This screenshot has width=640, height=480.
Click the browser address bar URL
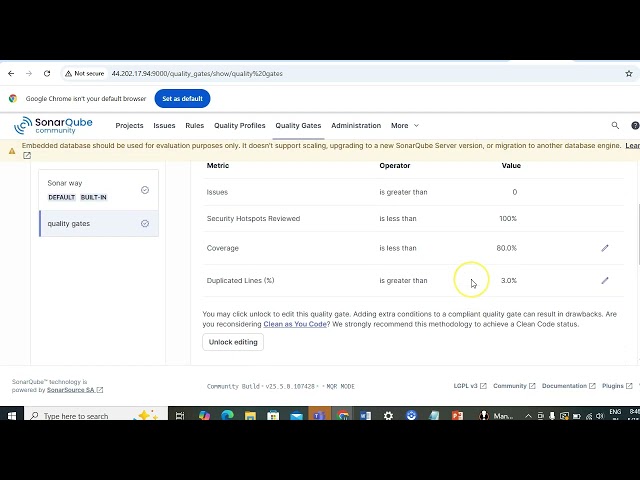pyautogui.click(x=197, y=73)
